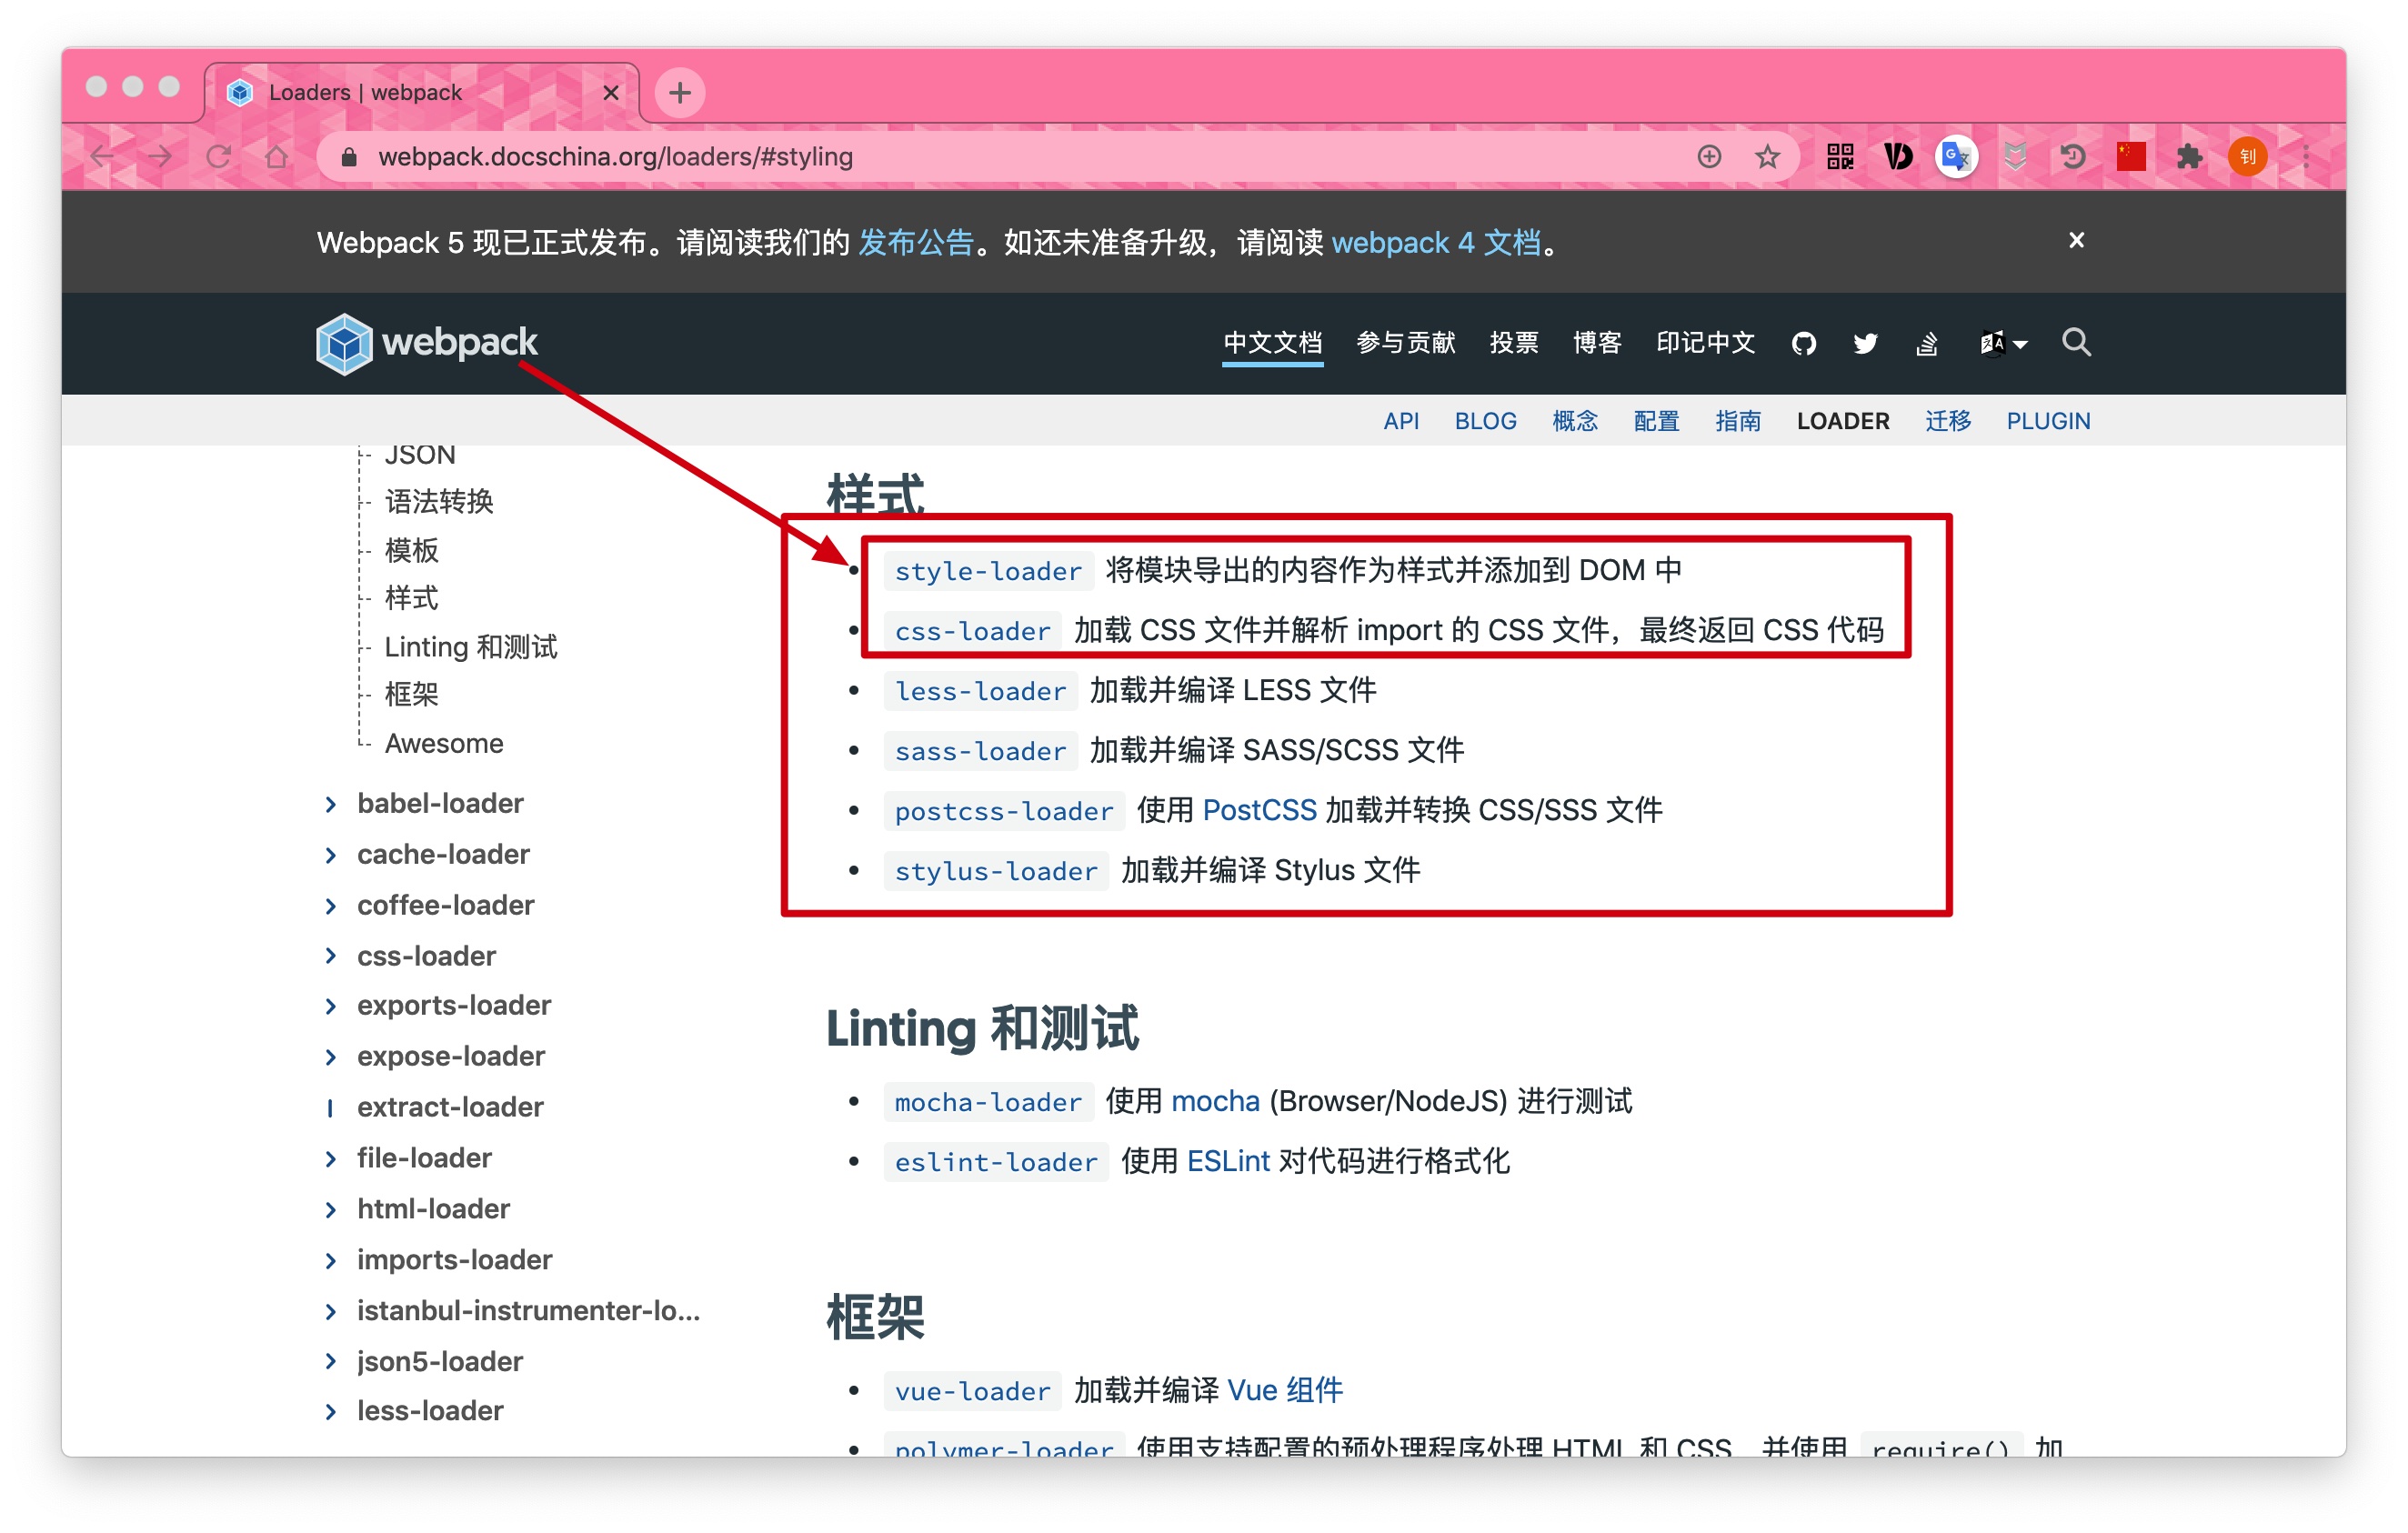Bookmark page with star icon

[x=1767, y=156]
